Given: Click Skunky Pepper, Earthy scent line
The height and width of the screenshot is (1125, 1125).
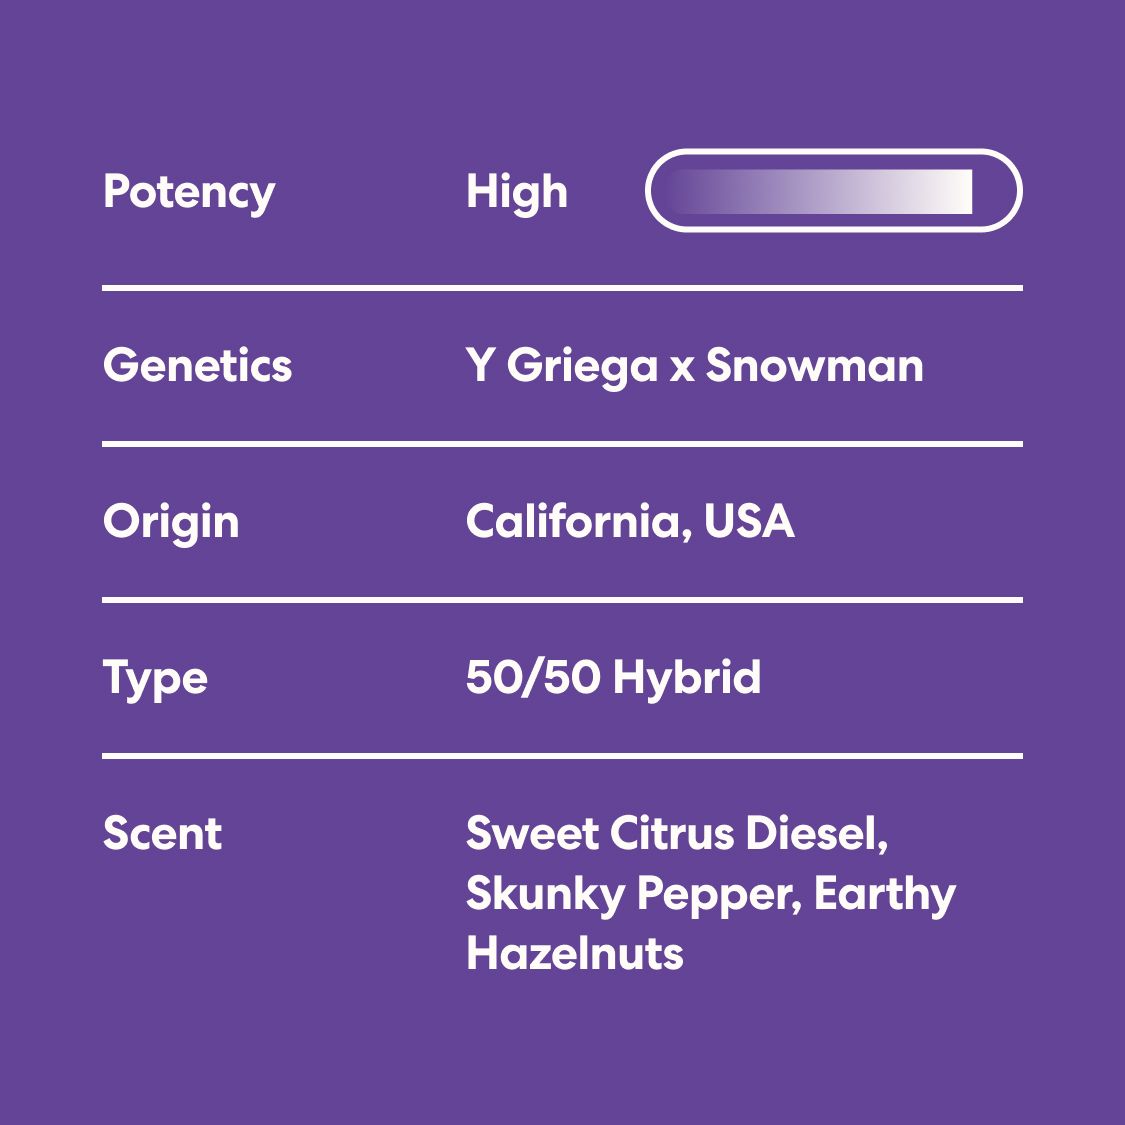Looking at the screenshot, I should pos(710,895).
